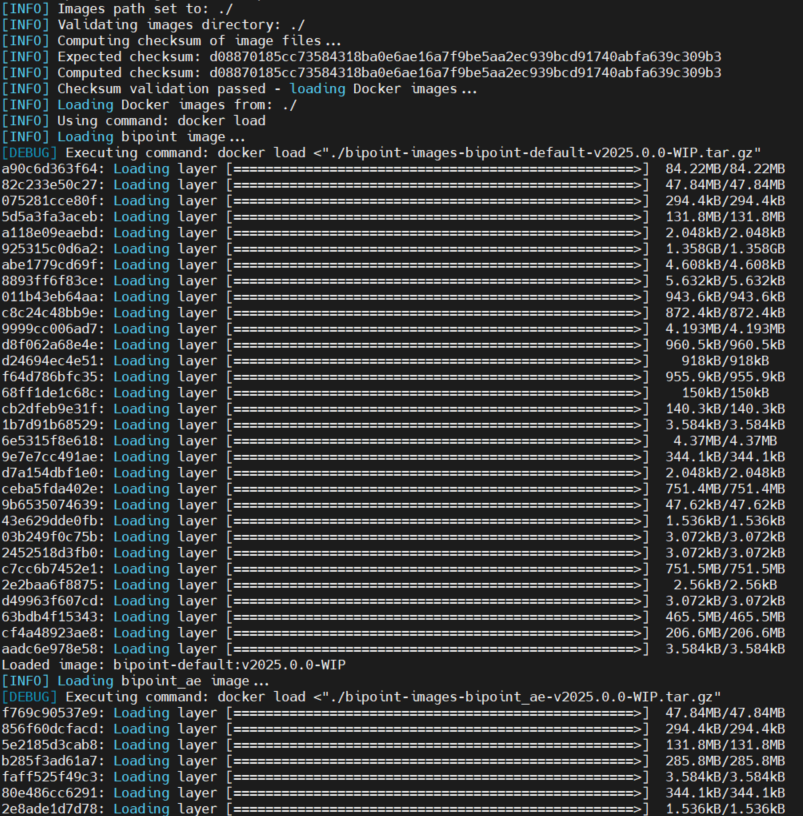Image resolution: width=803 pixels, height=816 pixels.
Task: Click the 2.56kB/2.56kB size value
Action: pos(725,585)
